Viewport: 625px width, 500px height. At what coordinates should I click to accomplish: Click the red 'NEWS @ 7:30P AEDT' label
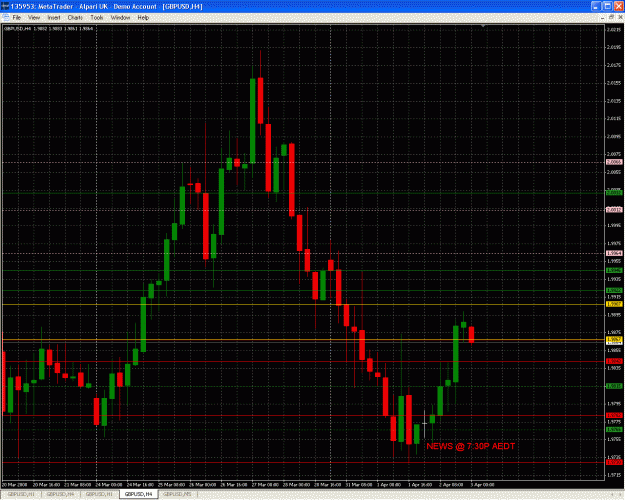point(471,446)
